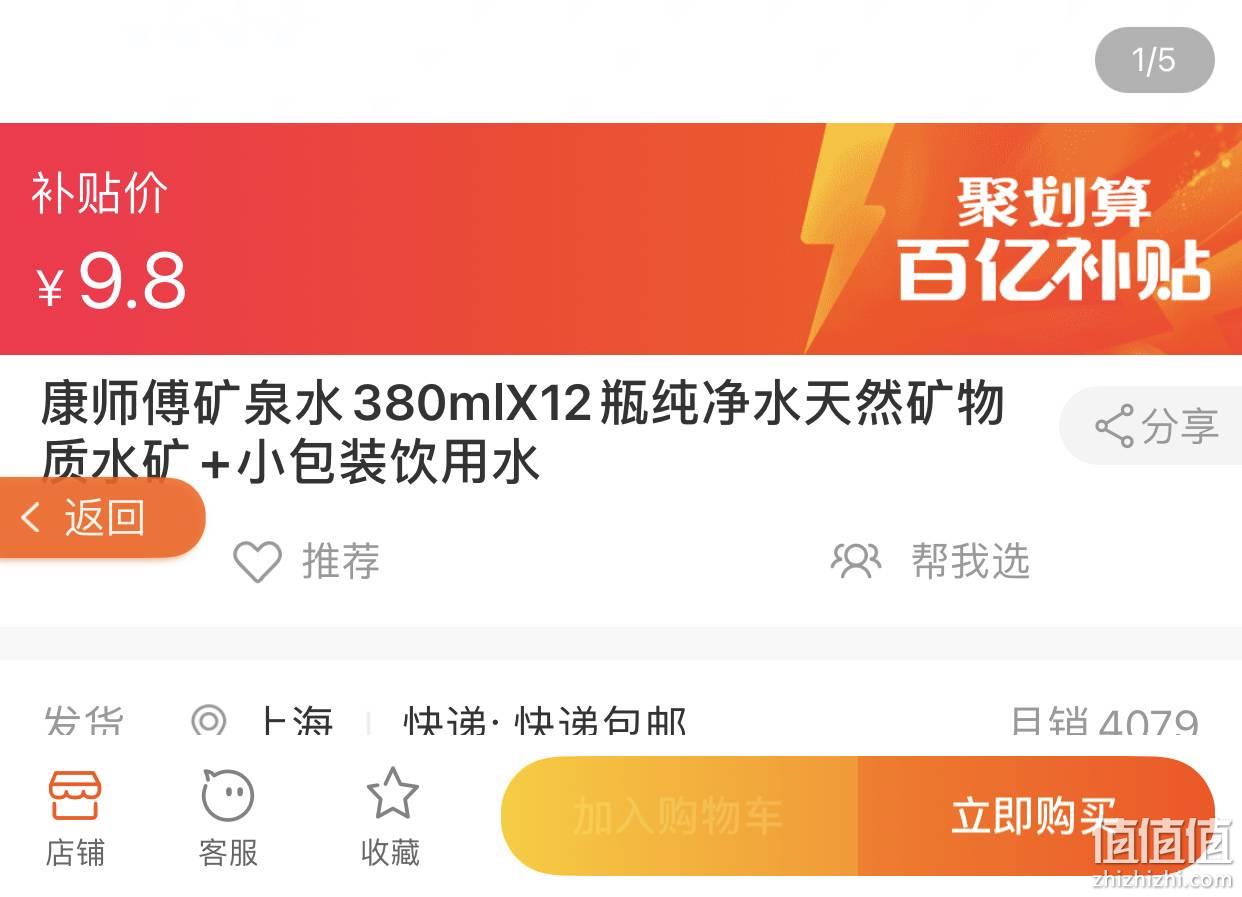The width and height of the screenshot is (1242, 897).
Task: Open the 店铺 shop icon
Action: (75, 795)
